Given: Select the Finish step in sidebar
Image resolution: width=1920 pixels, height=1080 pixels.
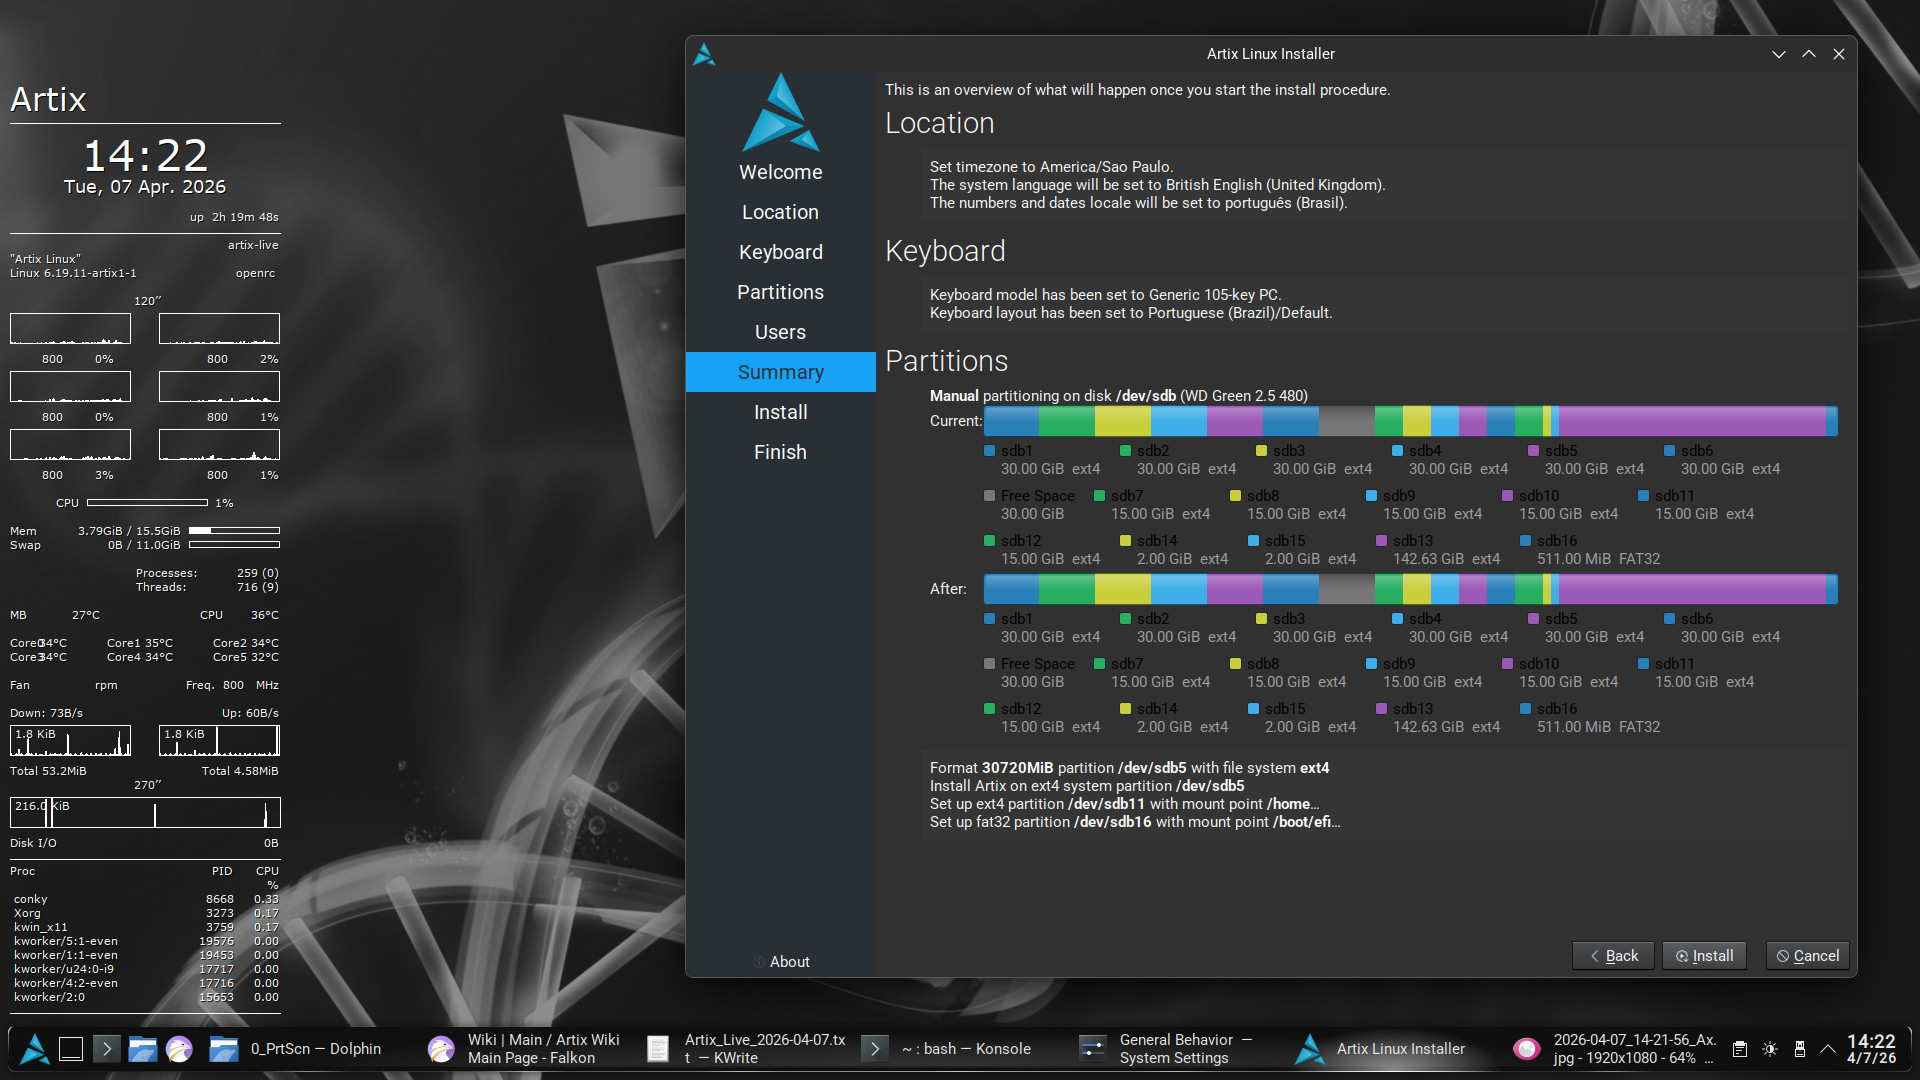Looking at the screenshot, I should click(x=781, y=452).
